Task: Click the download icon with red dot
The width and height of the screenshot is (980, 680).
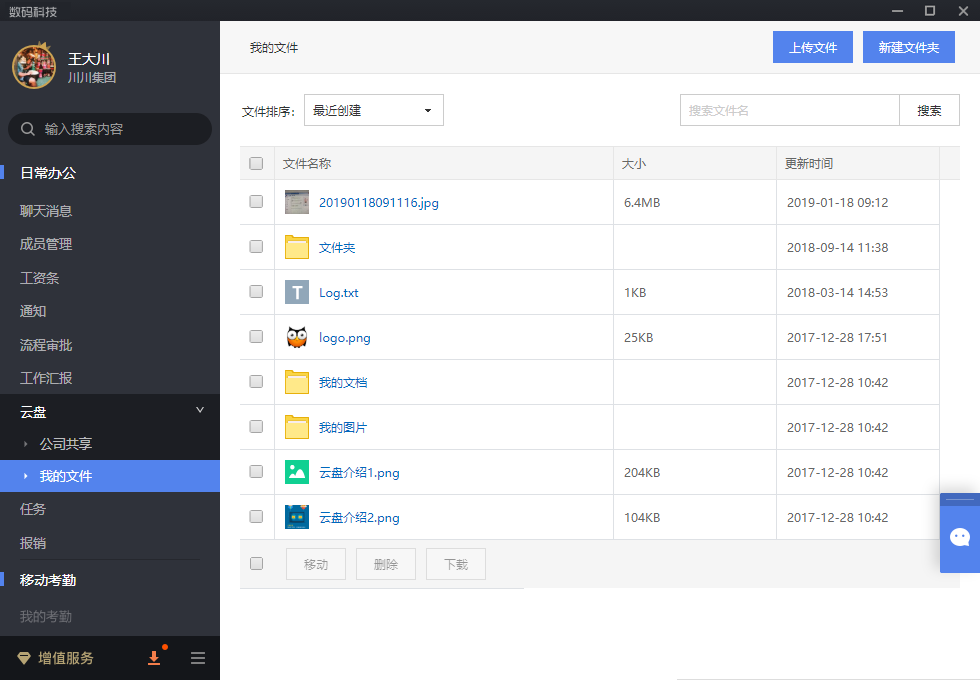Action: (154, 658)
